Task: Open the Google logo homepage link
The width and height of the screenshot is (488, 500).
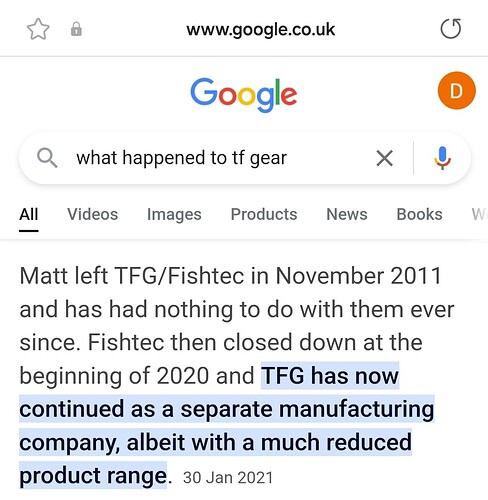Action: click(244, 94)
